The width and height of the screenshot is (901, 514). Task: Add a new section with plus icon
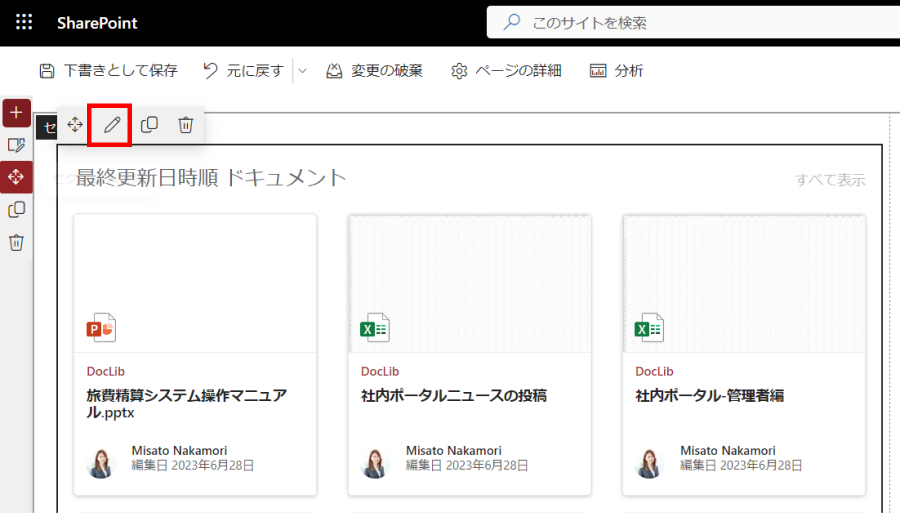pos(16,112)
